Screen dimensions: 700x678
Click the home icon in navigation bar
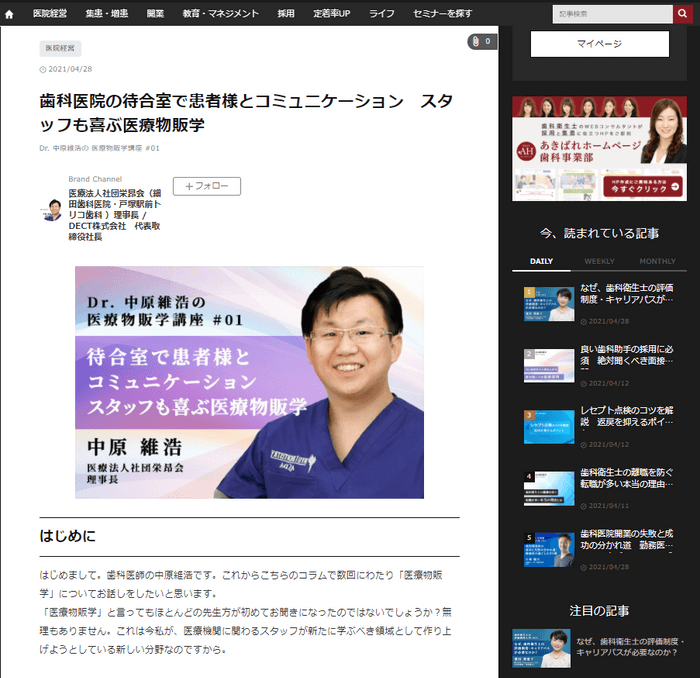10,14
